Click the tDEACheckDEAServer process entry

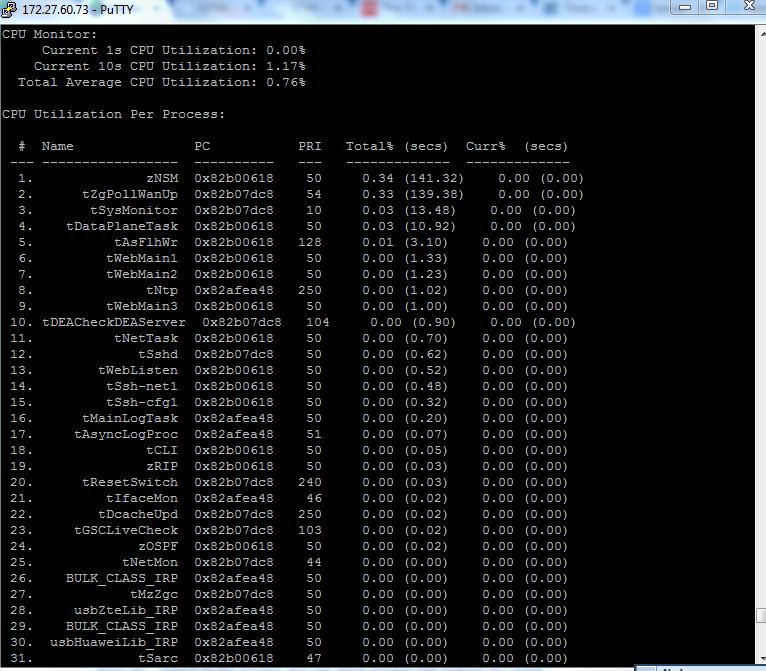coord(113,322)
